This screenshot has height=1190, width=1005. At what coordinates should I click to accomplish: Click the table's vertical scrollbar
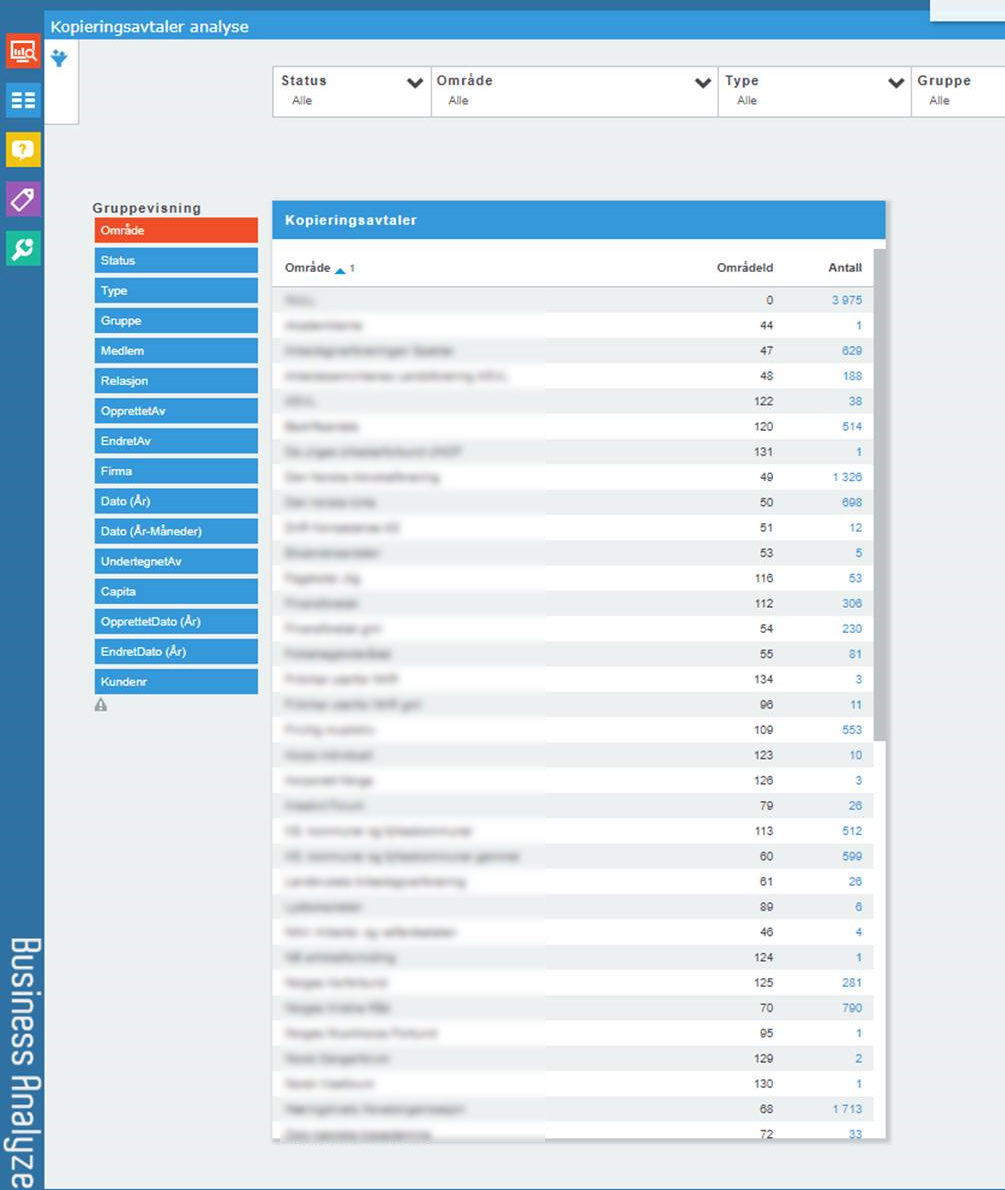(x=879, y=500)
